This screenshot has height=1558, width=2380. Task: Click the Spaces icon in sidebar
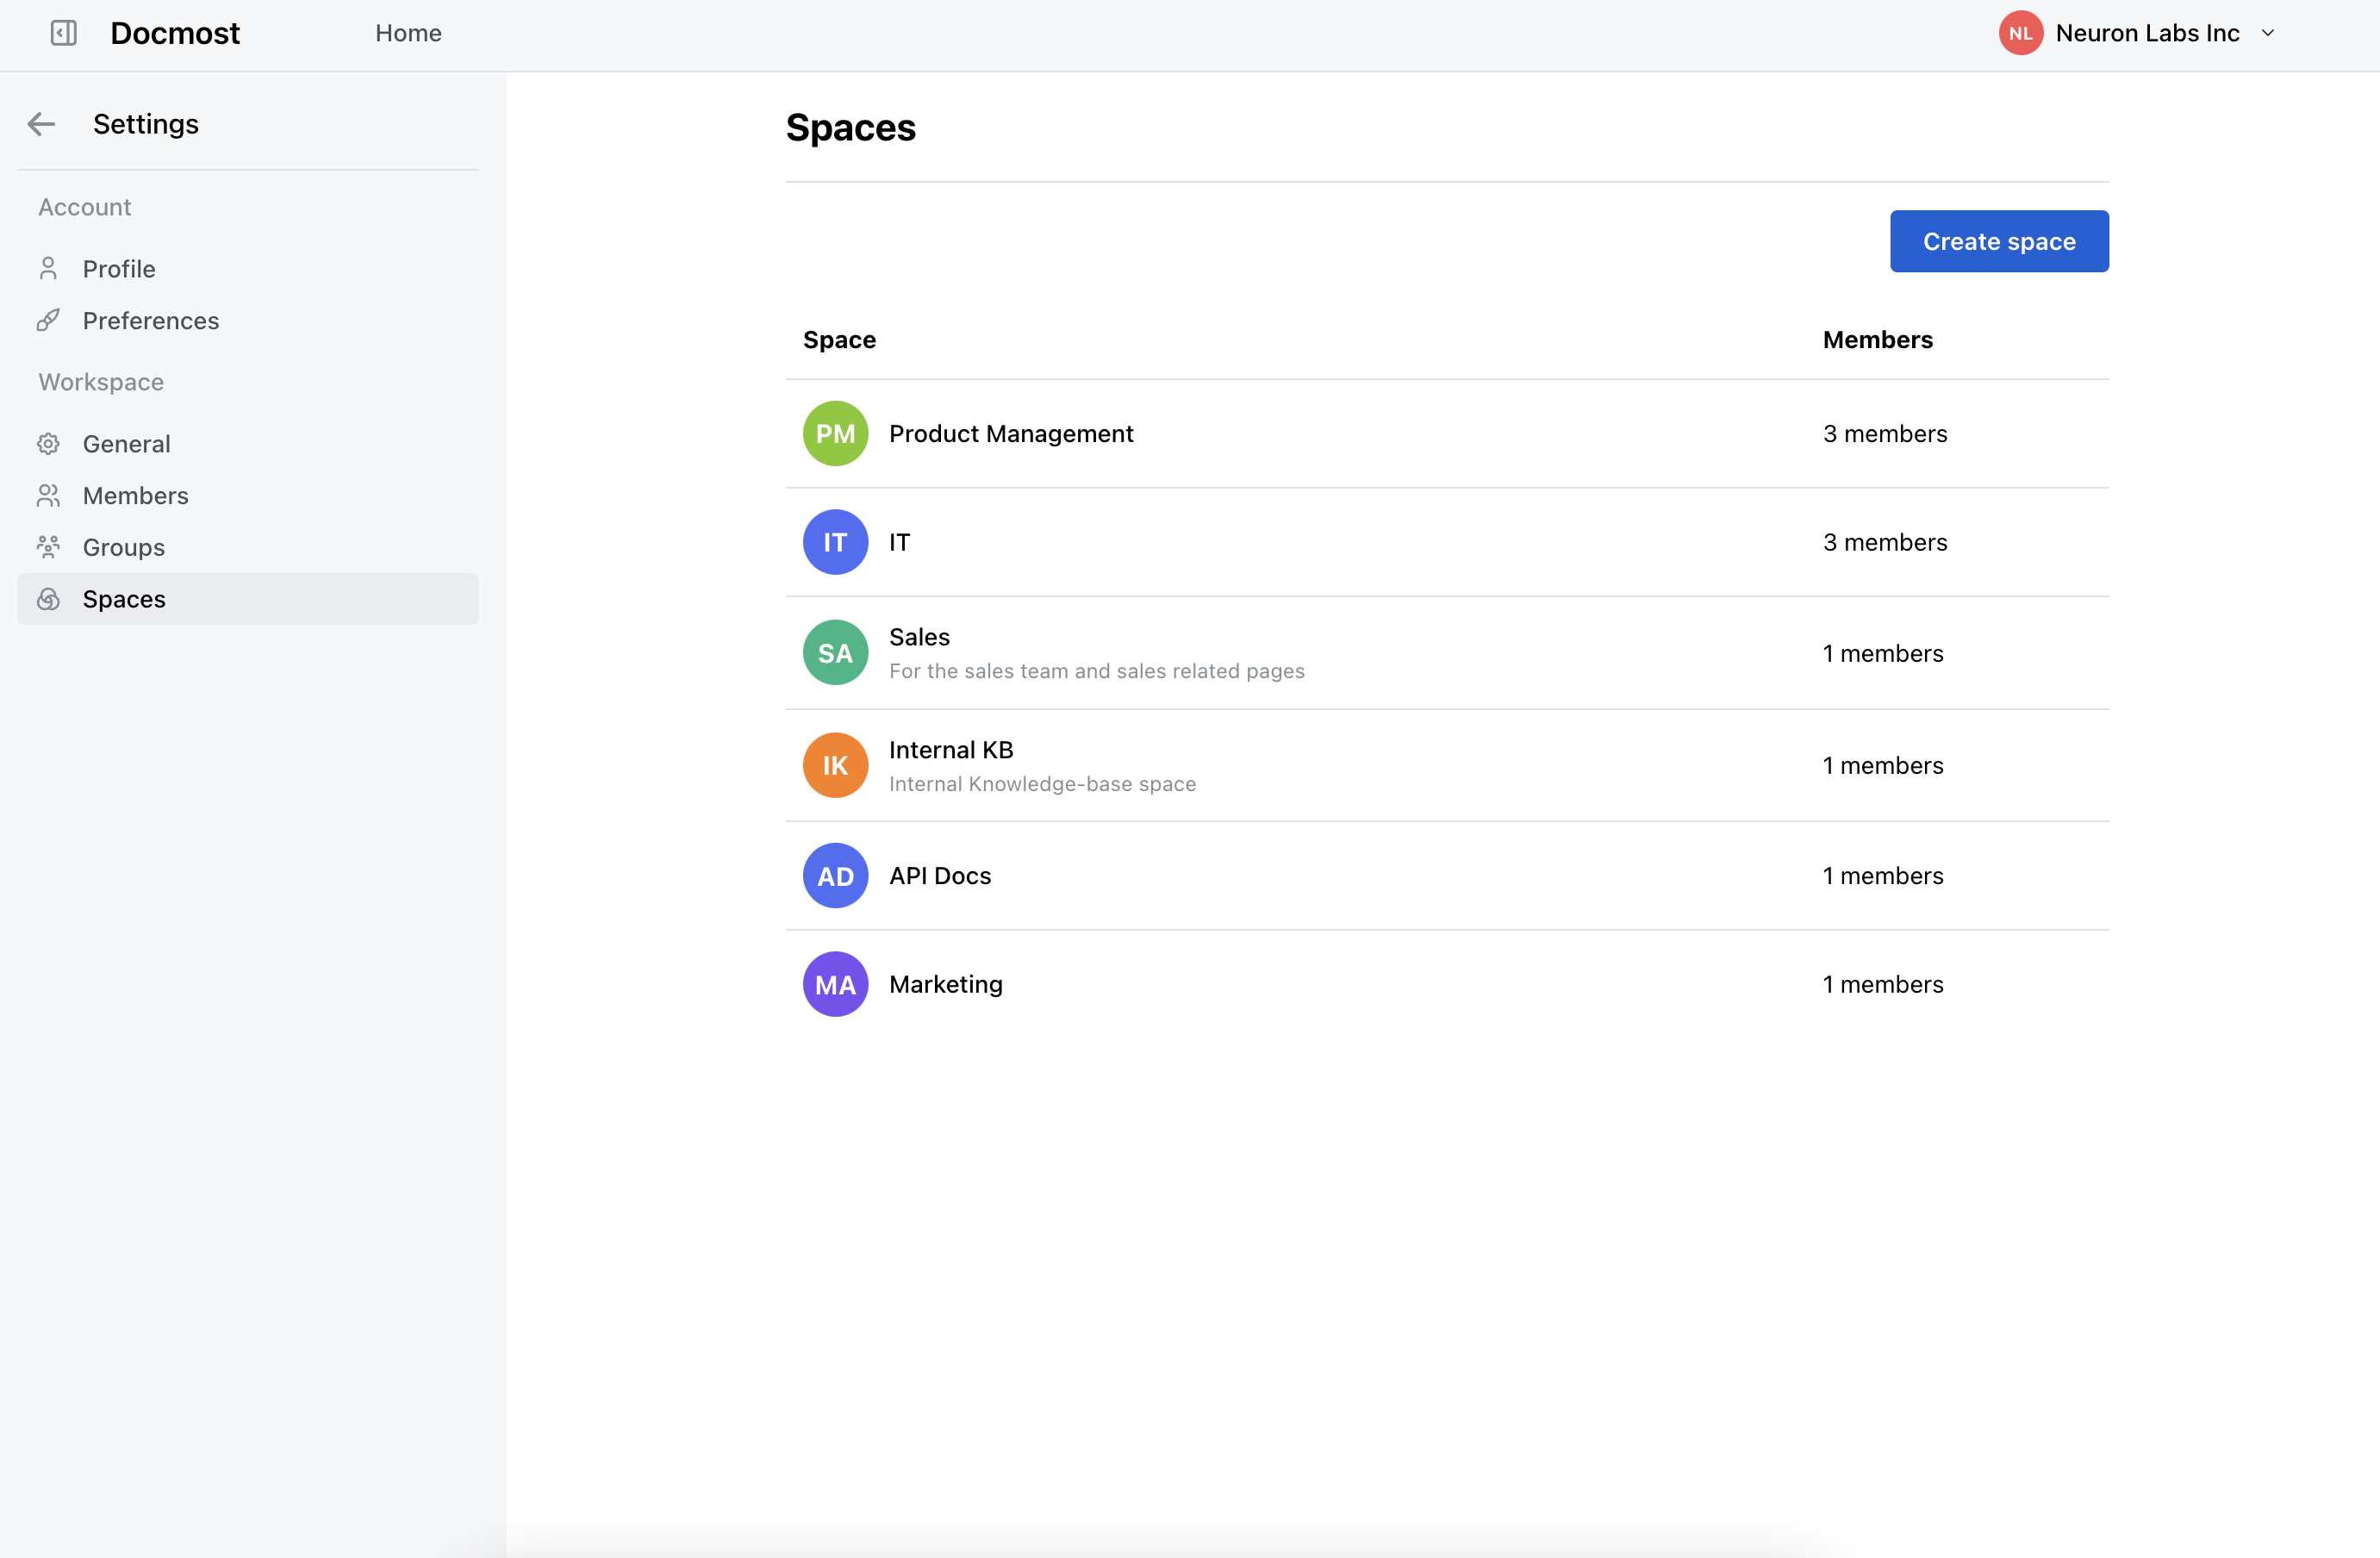[48, 599]
